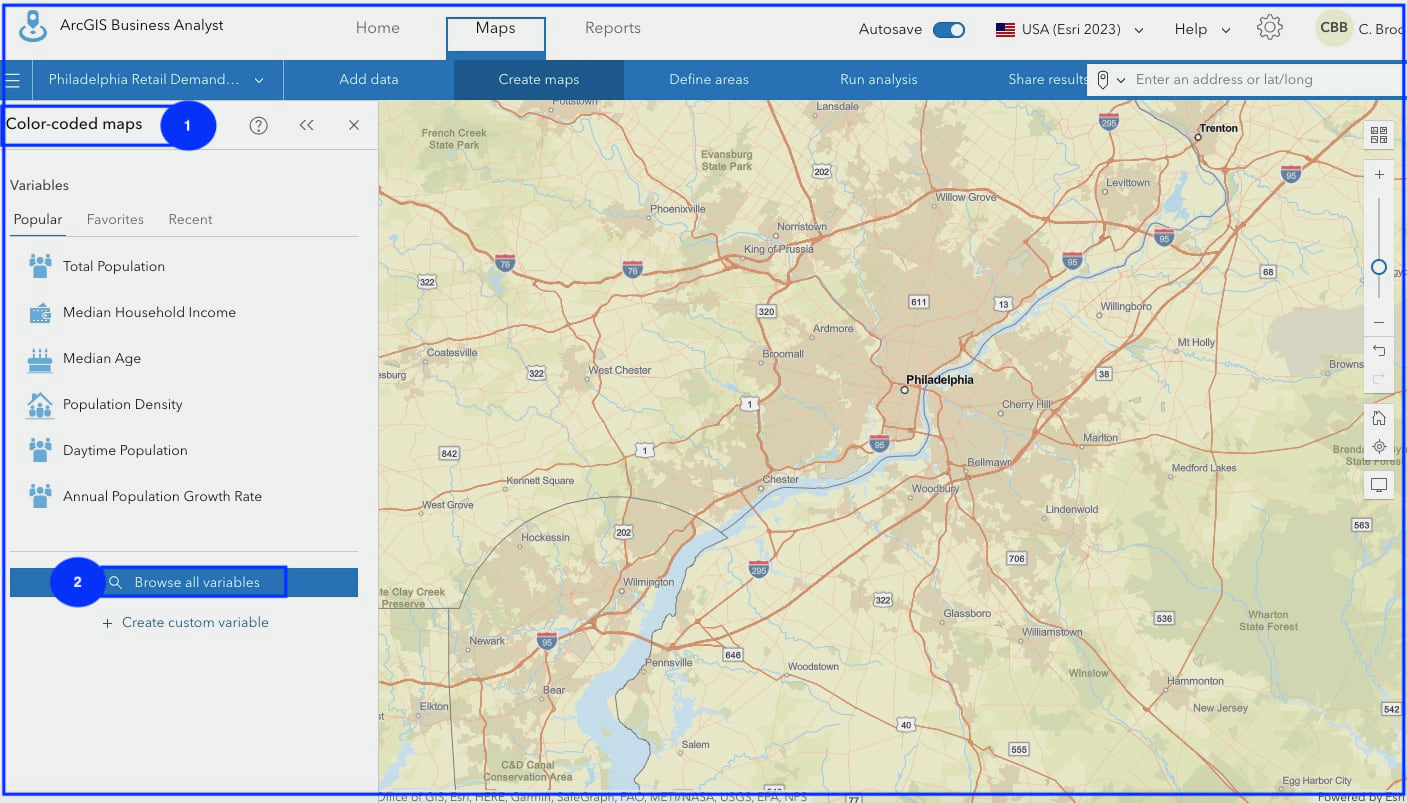Zoom in using the plus icon
The height and width of the screenshot is (803, 1407).
pyautogui.click(x=1378, y=174)
